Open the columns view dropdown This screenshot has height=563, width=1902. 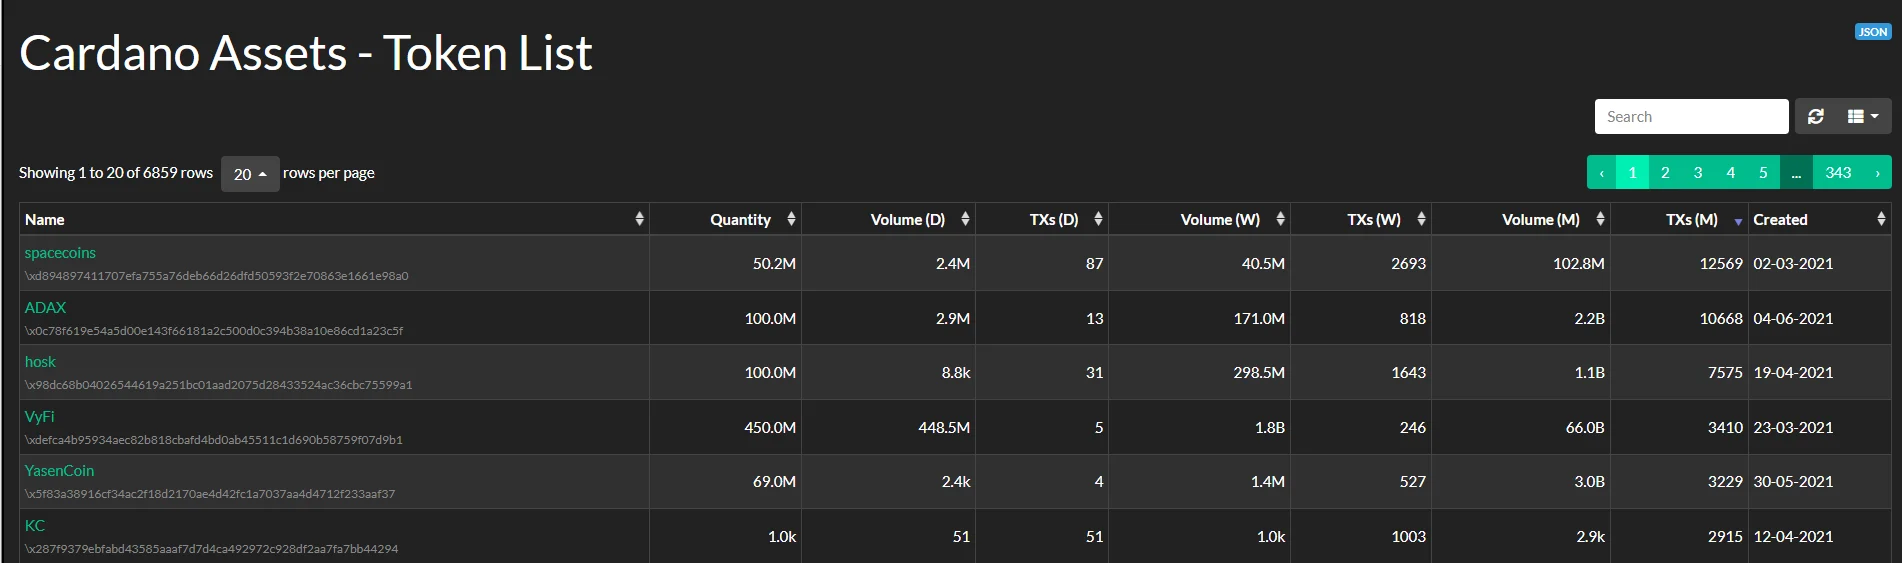point(1862,117)
